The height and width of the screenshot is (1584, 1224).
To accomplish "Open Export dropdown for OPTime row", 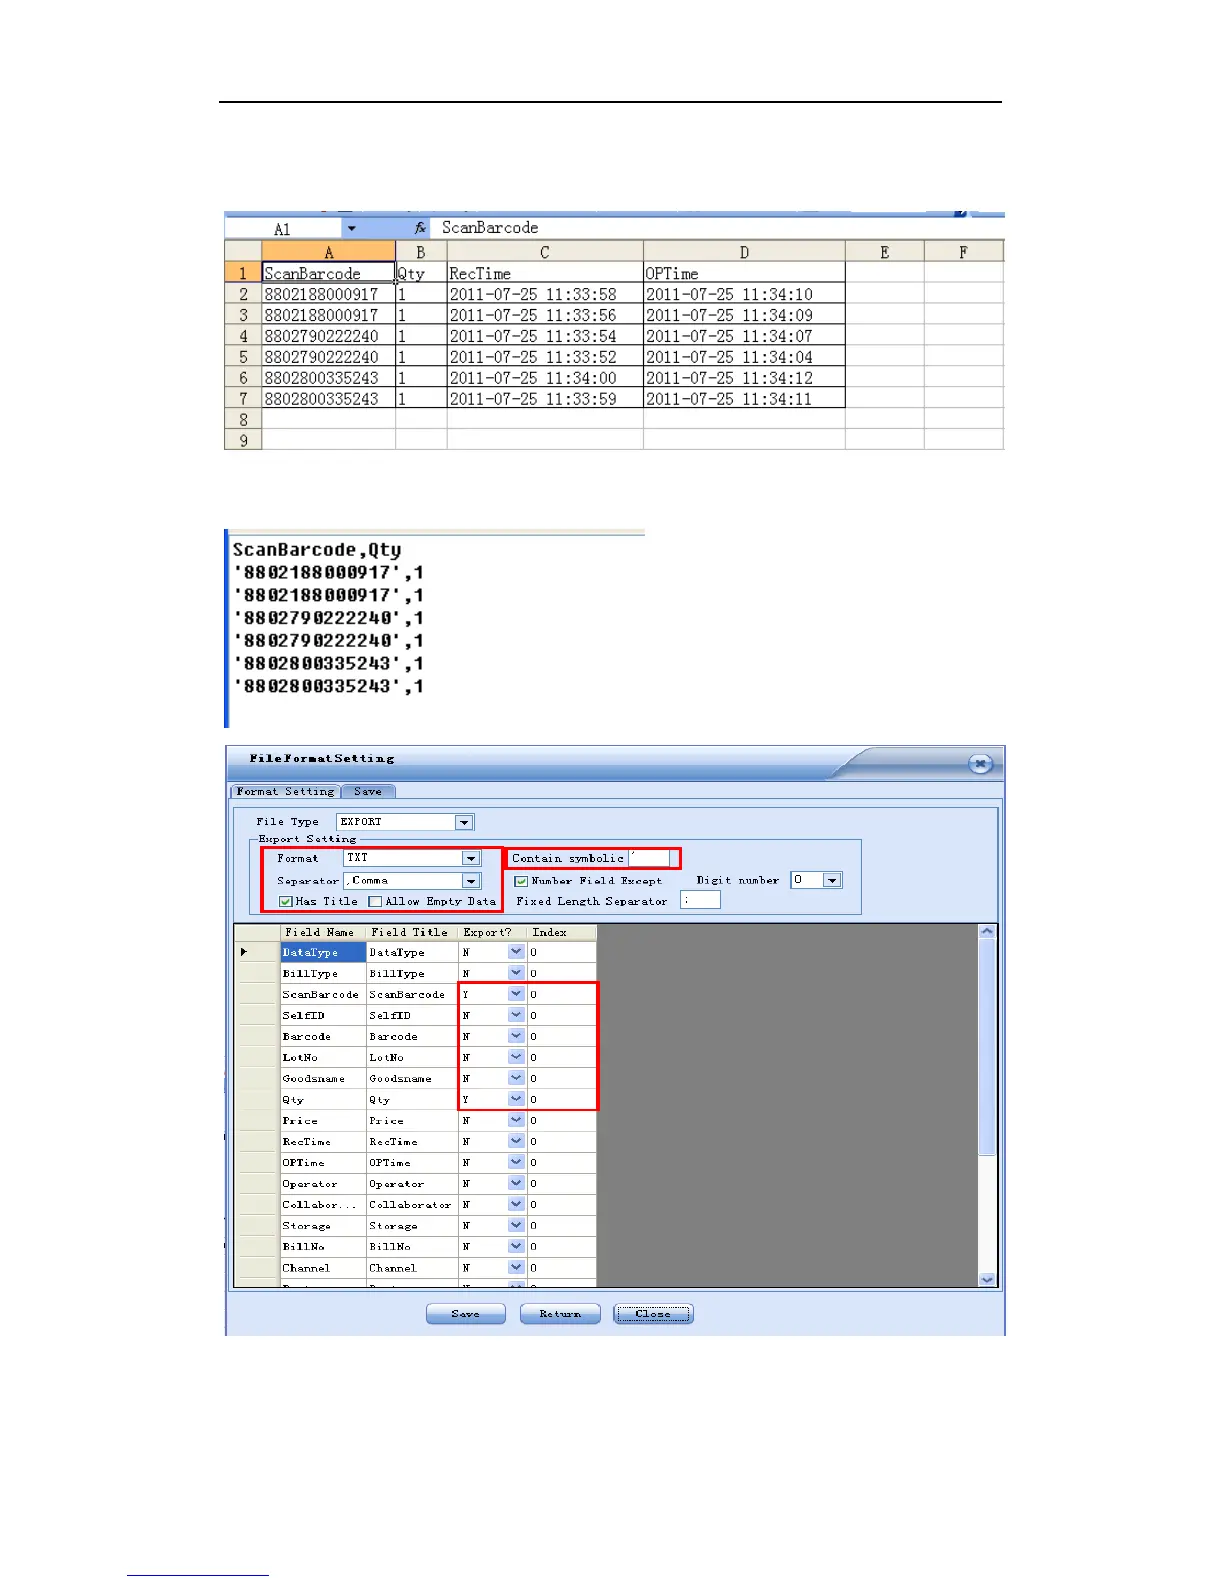I will pyautogui.click(x=516, y=1162).
